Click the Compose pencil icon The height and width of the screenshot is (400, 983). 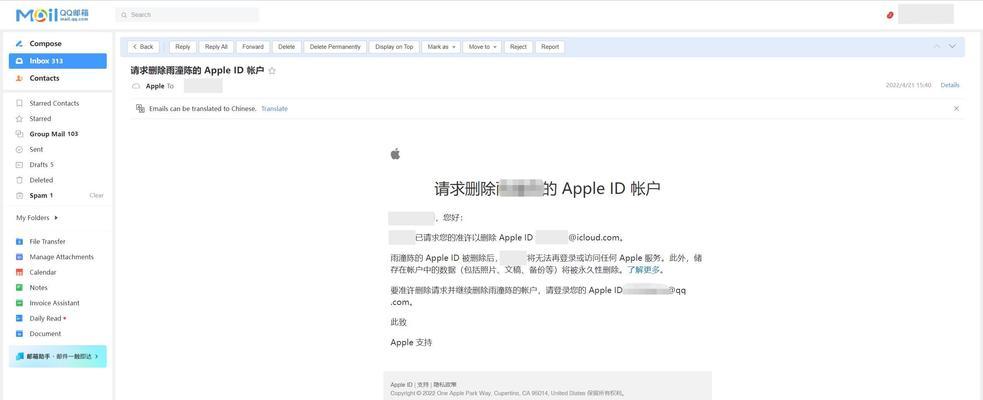19,44
